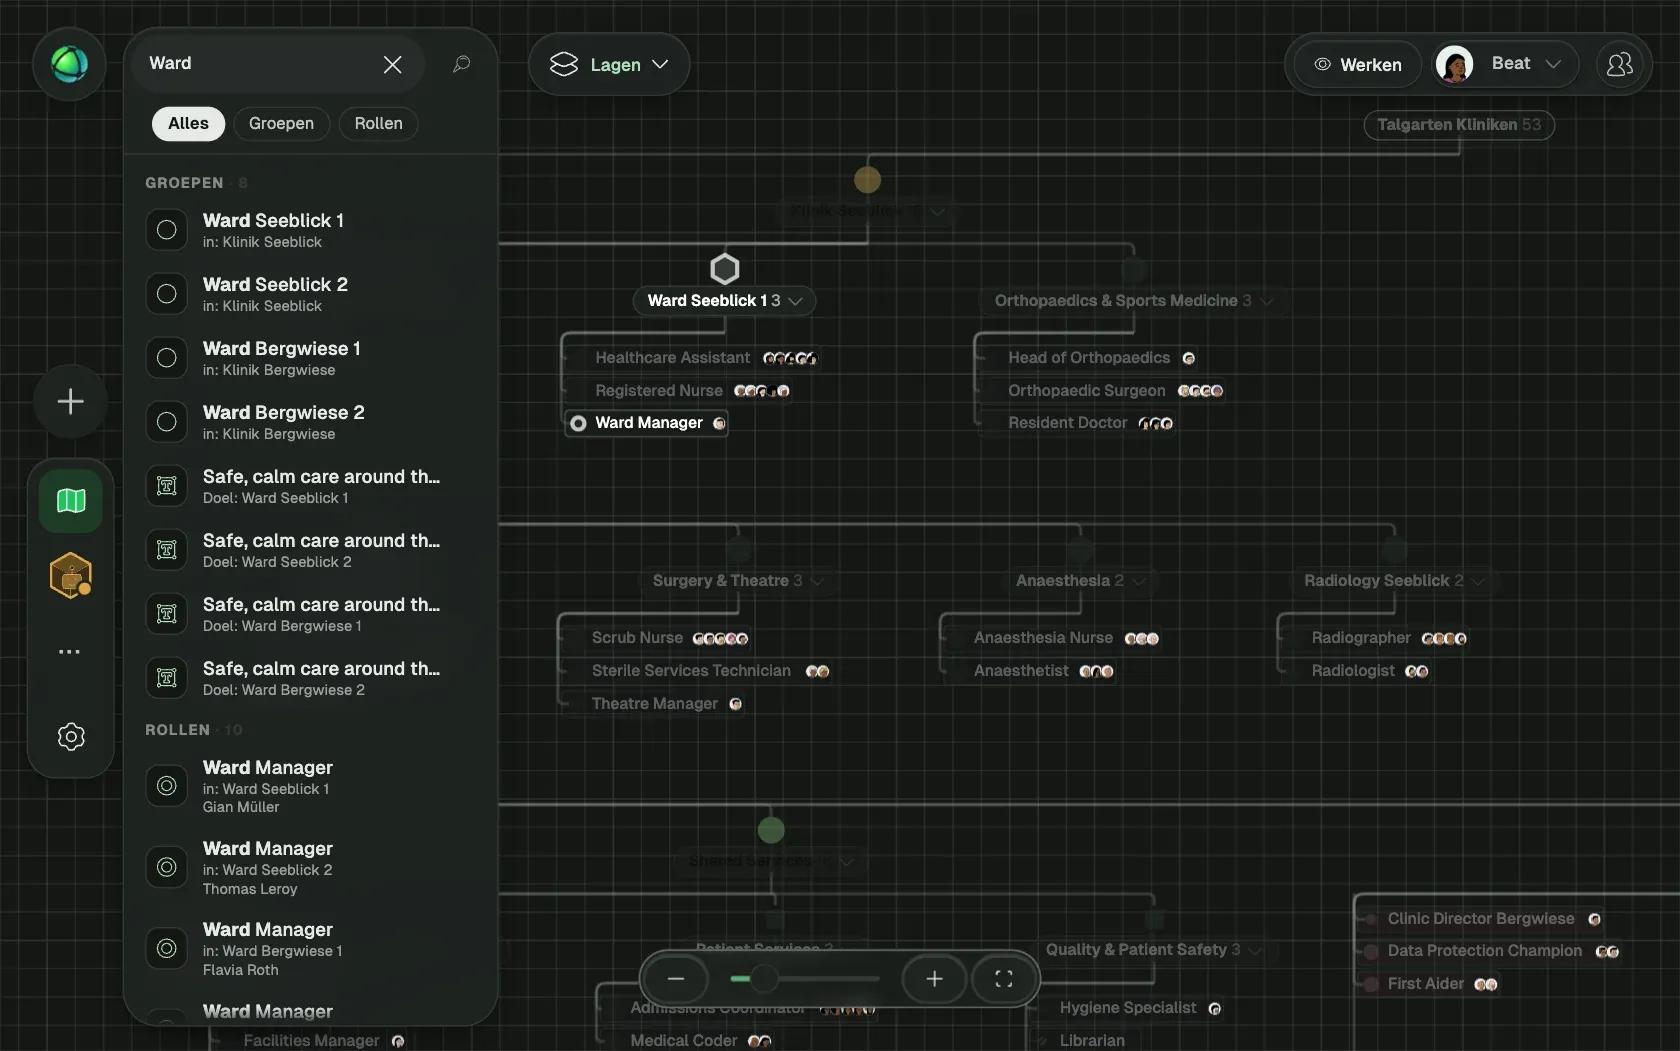
Task: Open the Lagen layers dropdown
Action: pyautogui.click(x=609, y=64)
